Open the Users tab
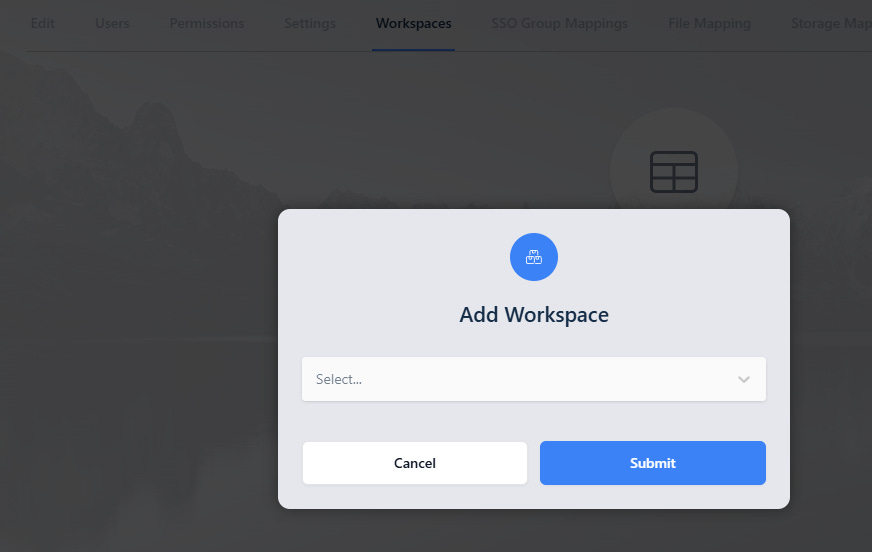 coord(112,23)
